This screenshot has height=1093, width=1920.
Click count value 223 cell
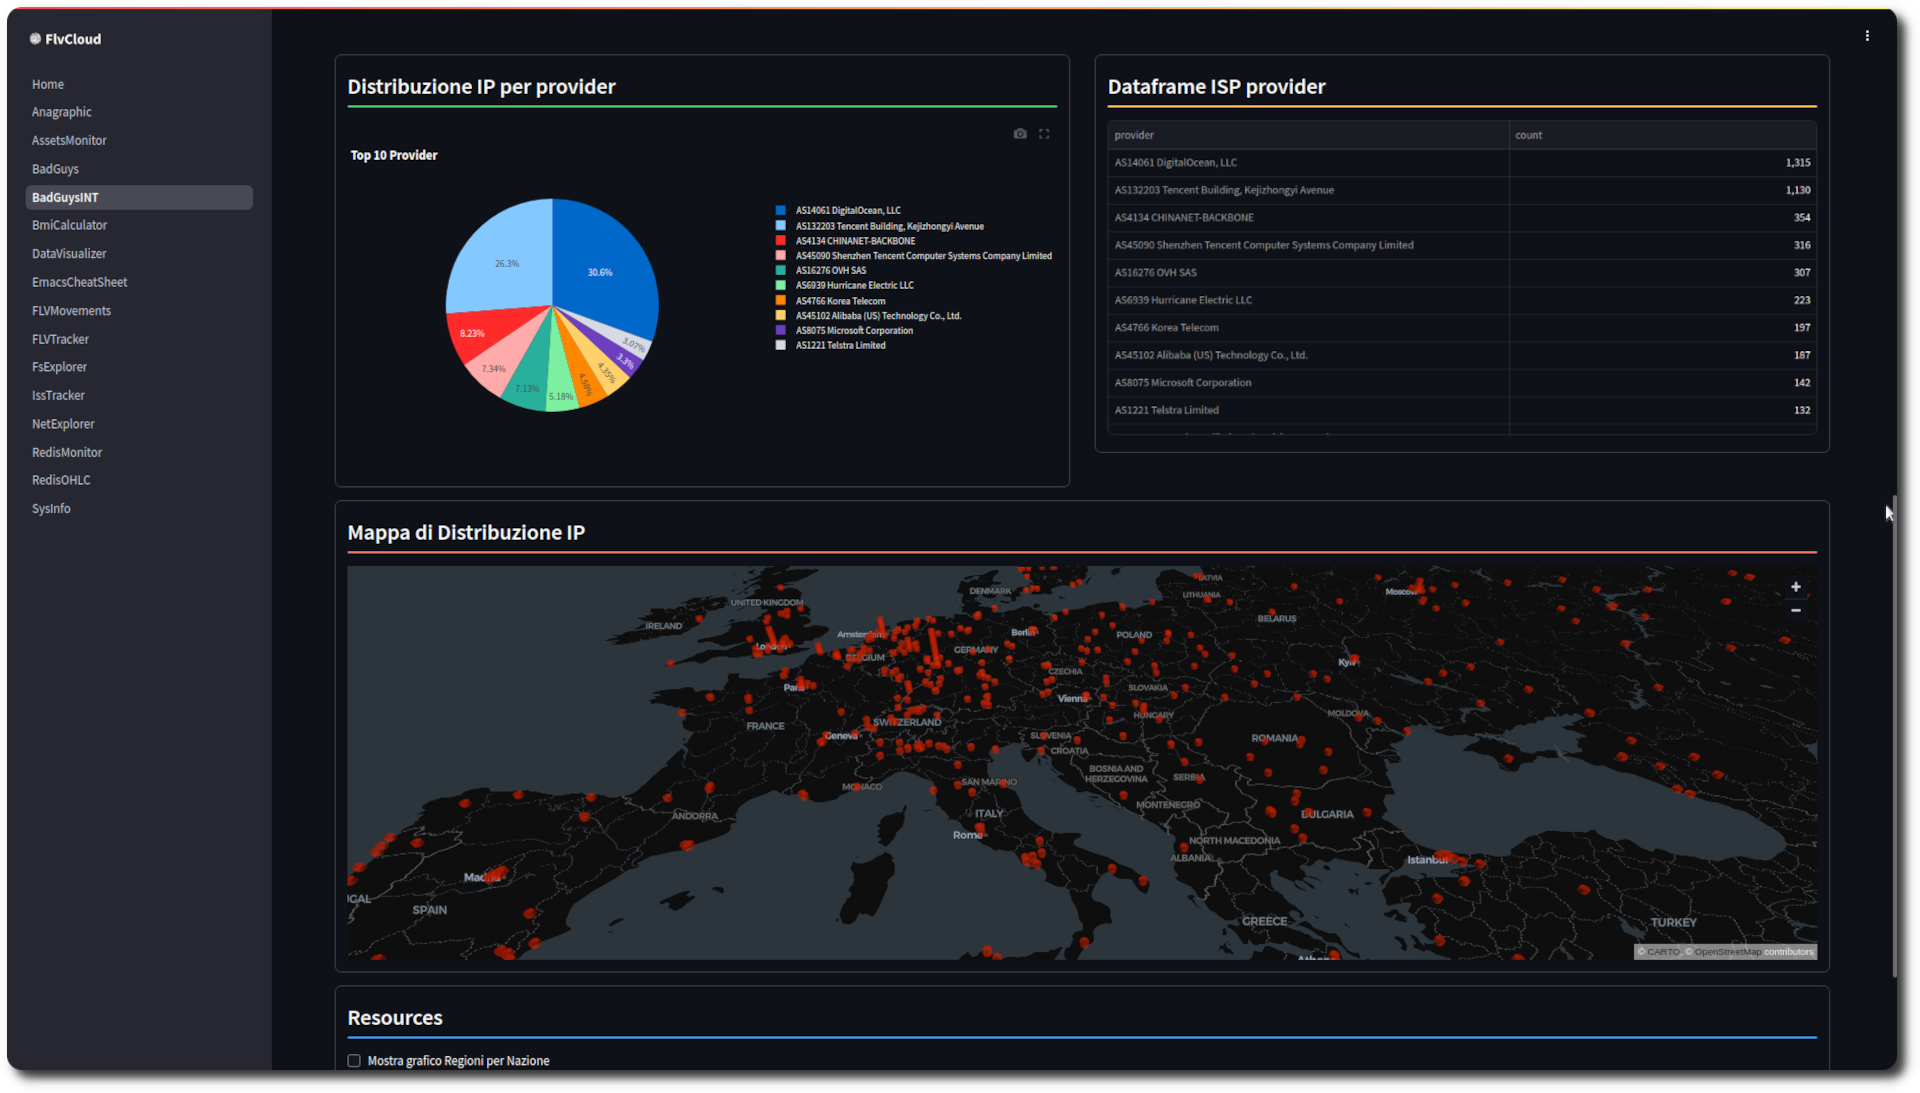(1662, 300)
